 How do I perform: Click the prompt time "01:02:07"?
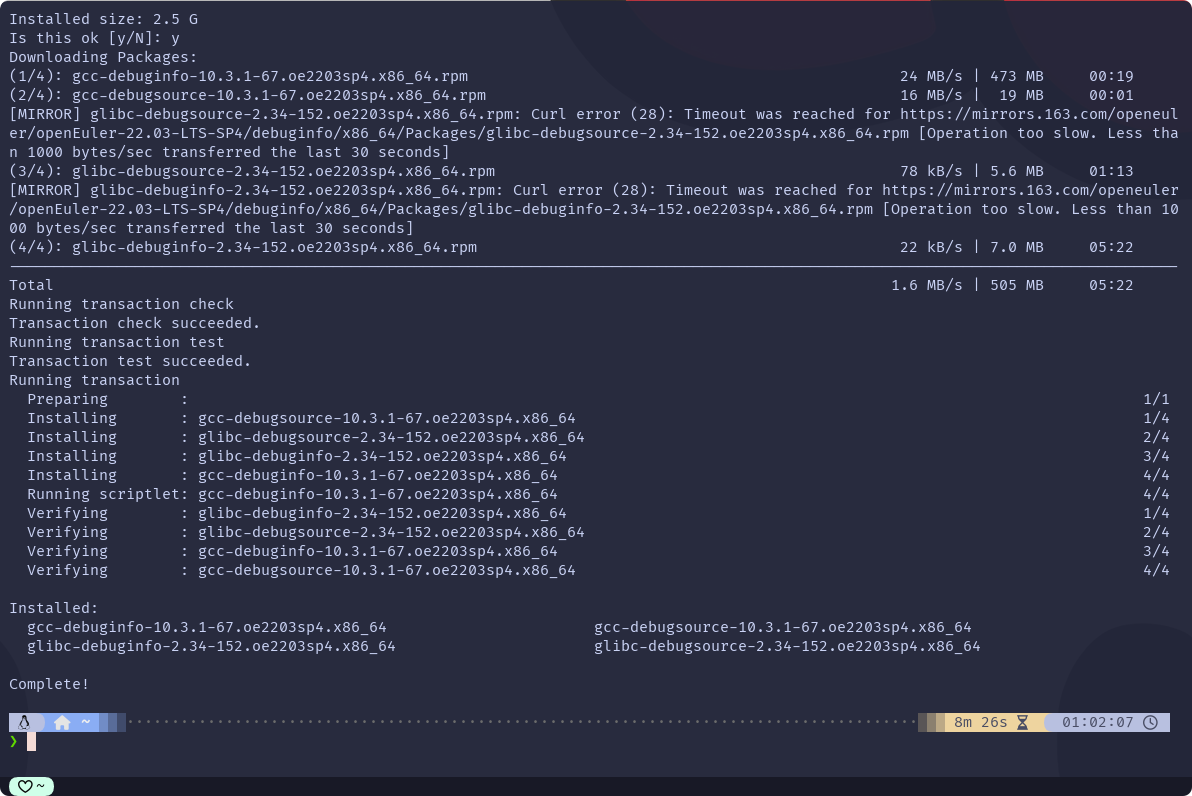[x=1097, y=722]
